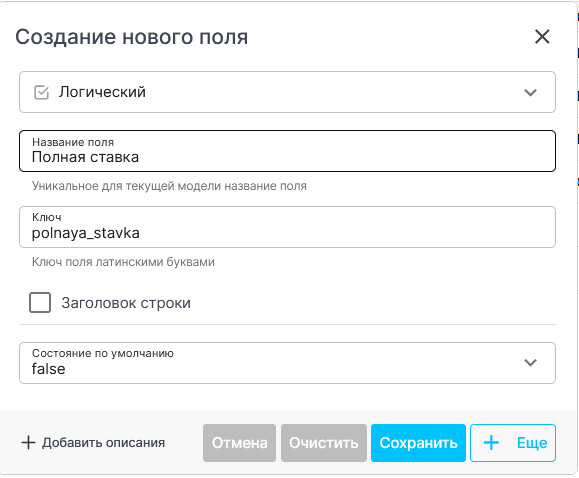This screenshot has height=478, width=579.
Task: Click the chevron arrow beside the false value
Action: point(530,362)
